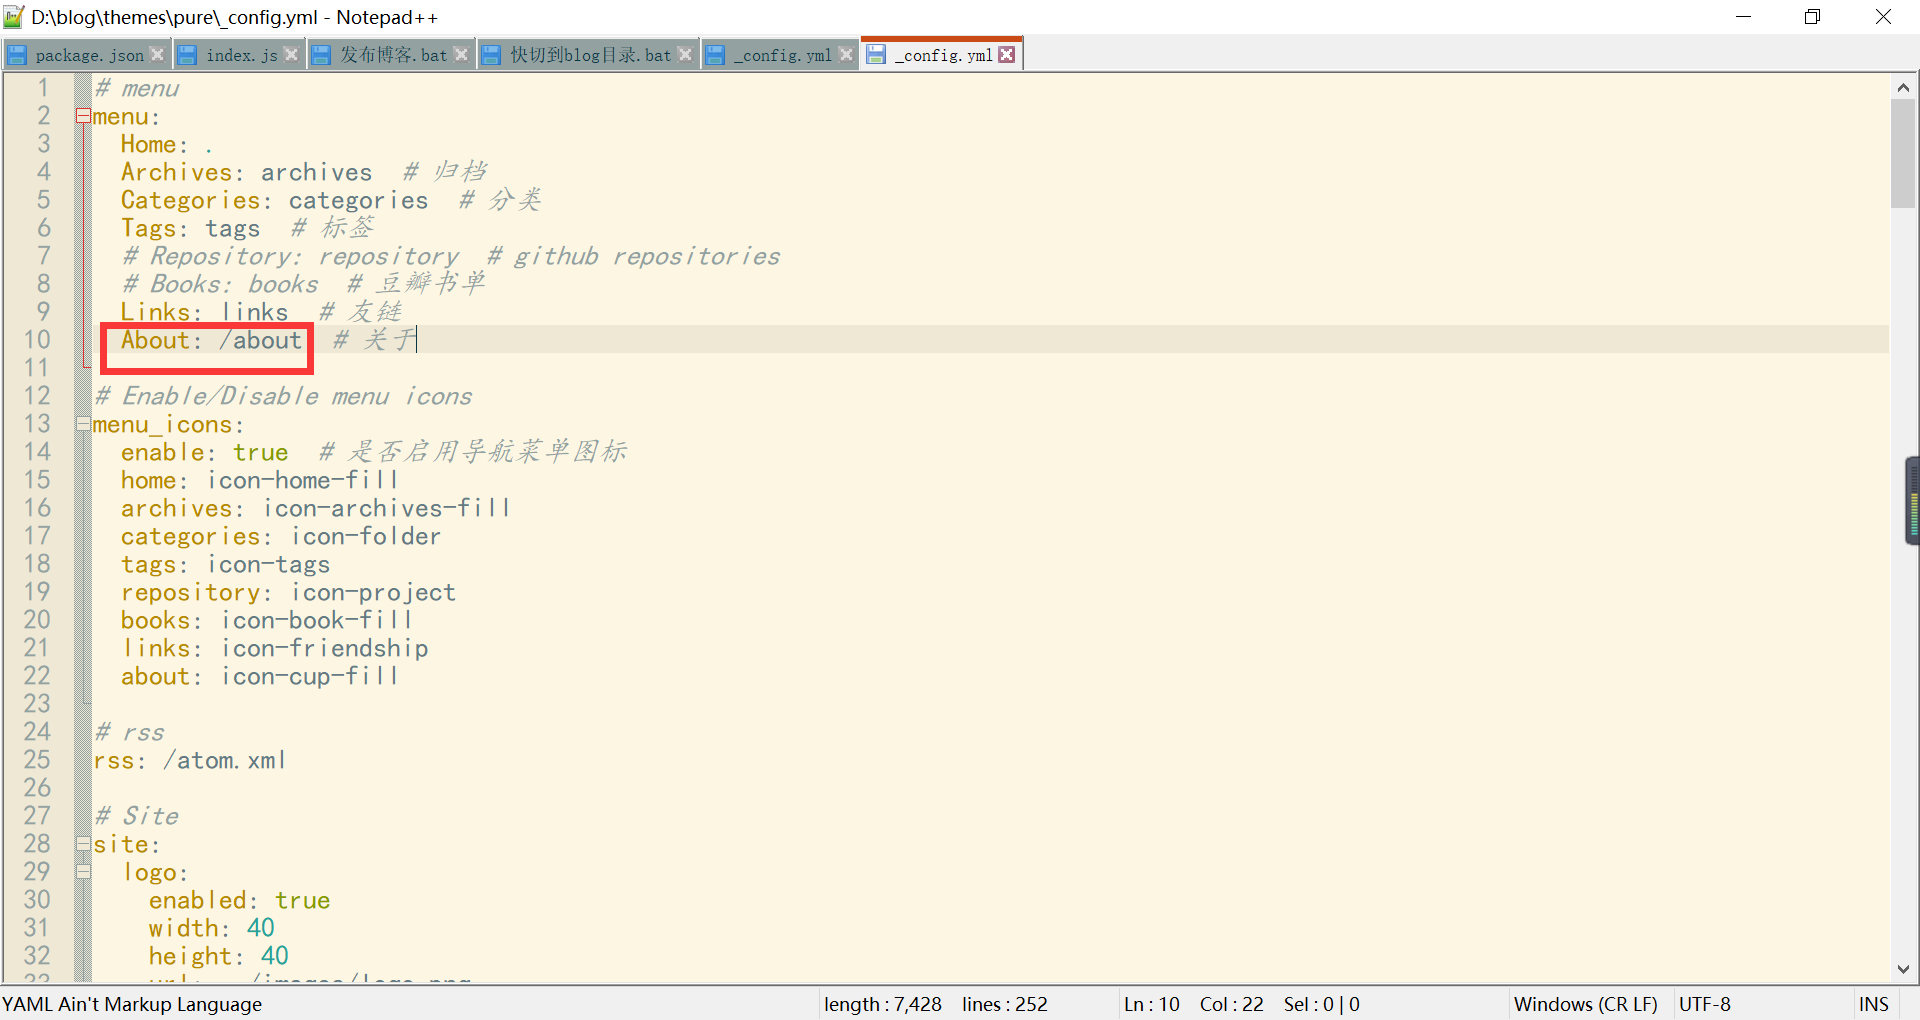Screen dimensions: 1920x1020
Task: Collapse the logo: block fold marker
Action: click(83, 872)
